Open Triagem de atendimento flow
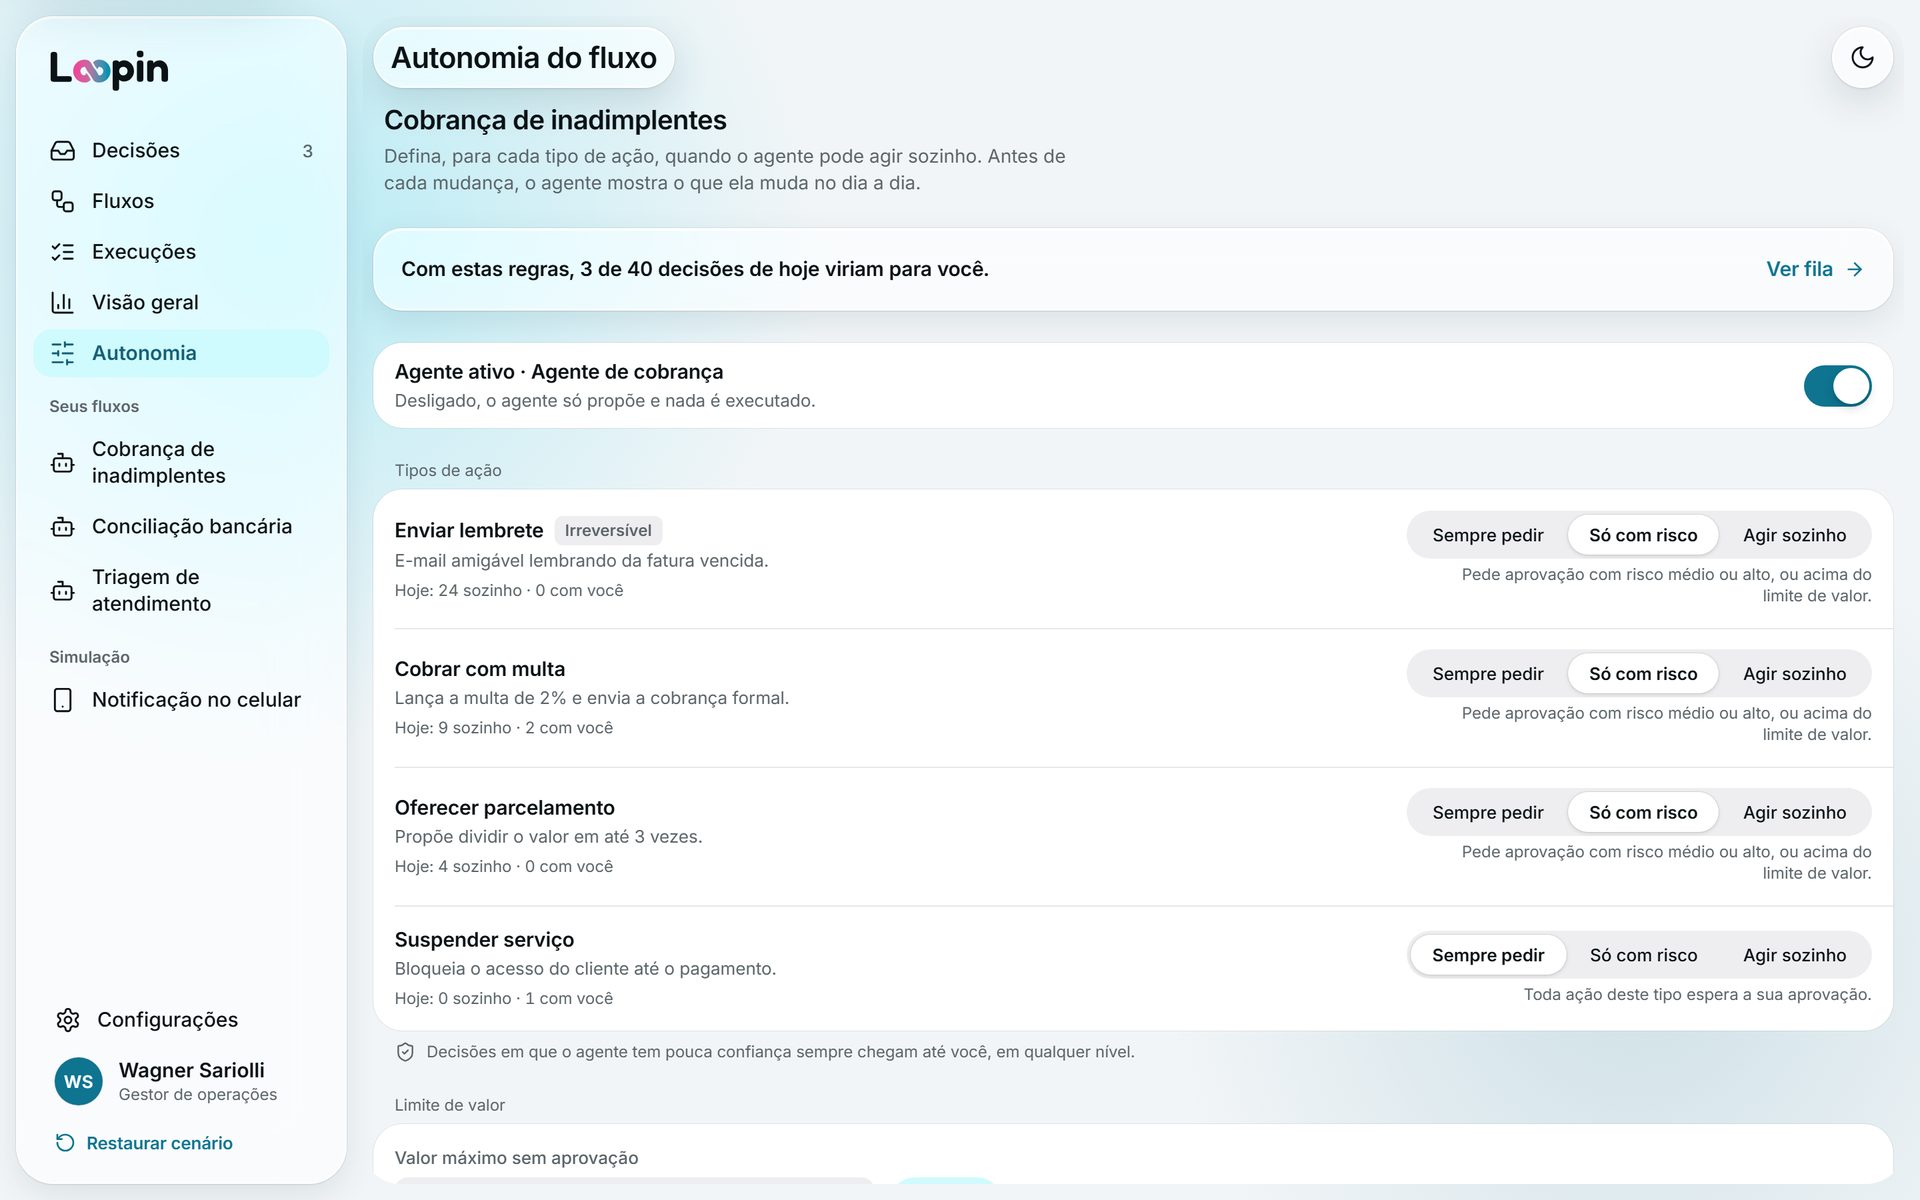The image size is (1920, 1200). click(x=181, y=591)
